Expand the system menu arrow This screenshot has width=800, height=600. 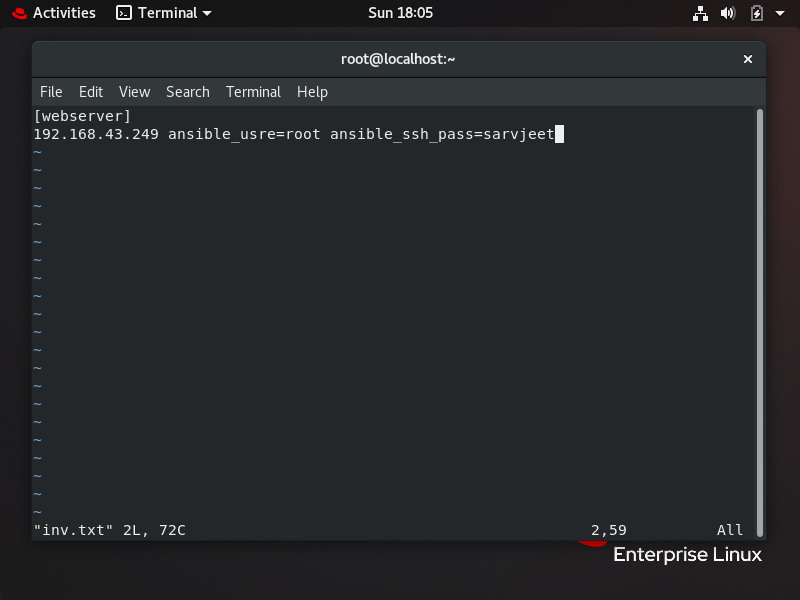coord(780,13)
